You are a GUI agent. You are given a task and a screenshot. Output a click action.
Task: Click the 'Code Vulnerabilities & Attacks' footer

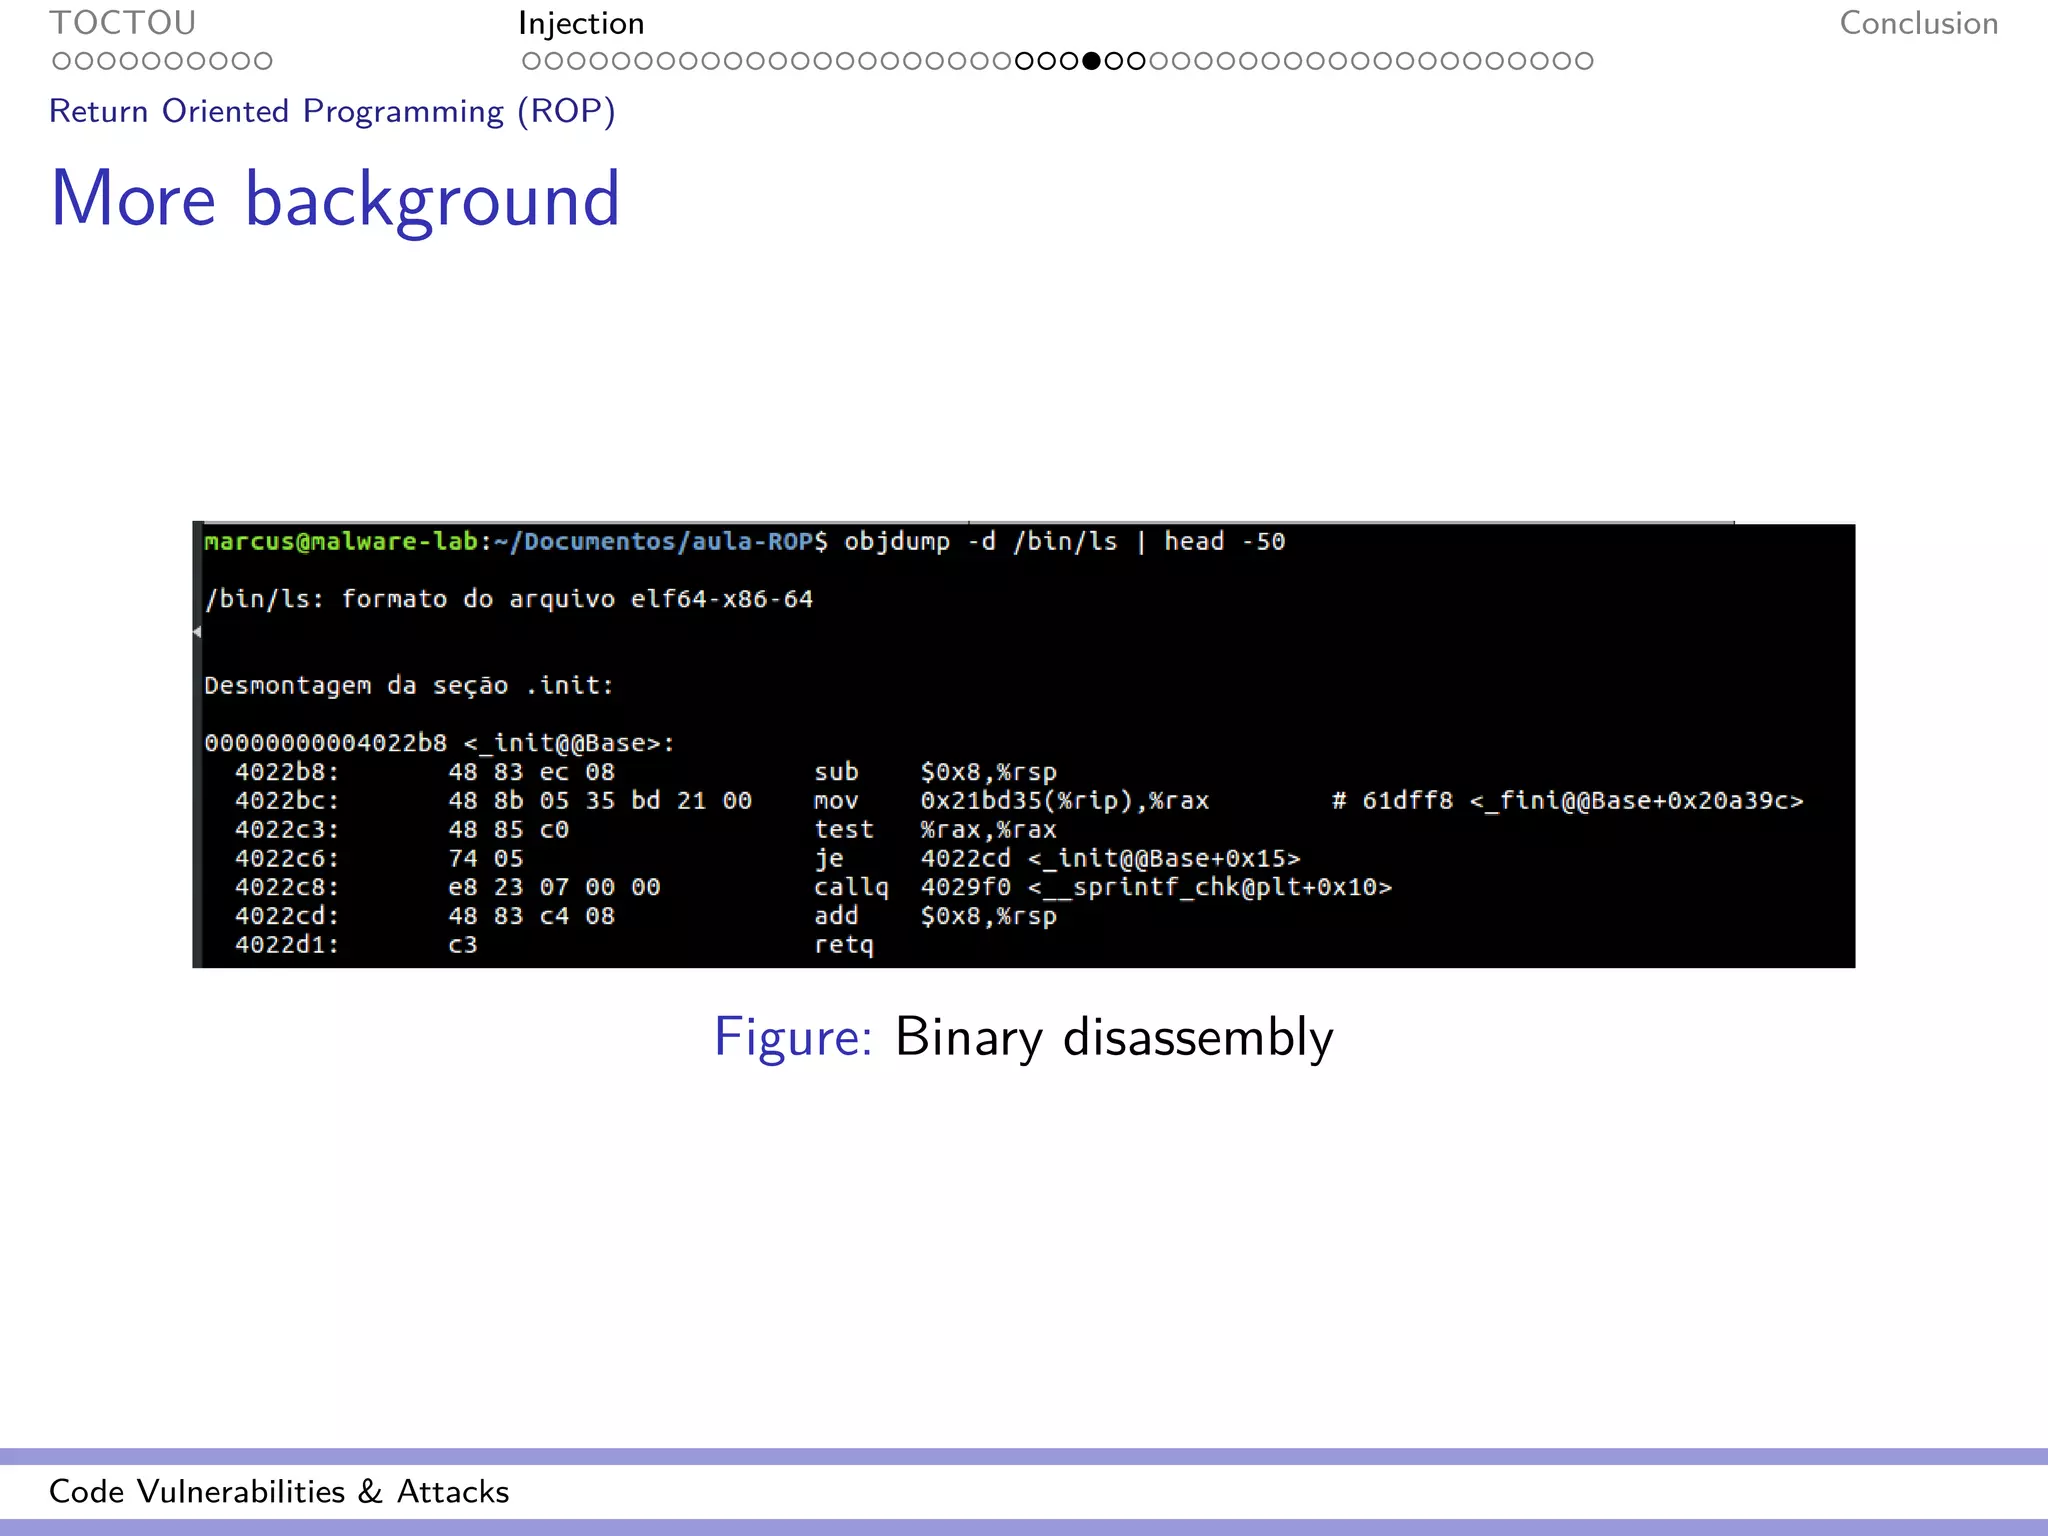[x=279, y=1491]
